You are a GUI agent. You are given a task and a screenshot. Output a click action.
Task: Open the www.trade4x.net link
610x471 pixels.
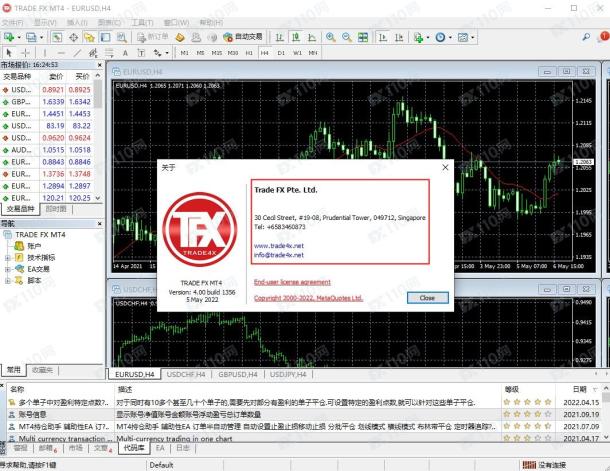pos(279,246)
